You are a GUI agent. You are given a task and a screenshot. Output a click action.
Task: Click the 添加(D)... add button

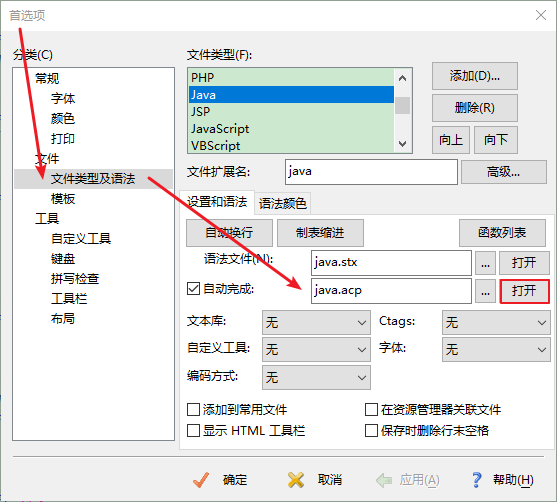click(475, 76)
